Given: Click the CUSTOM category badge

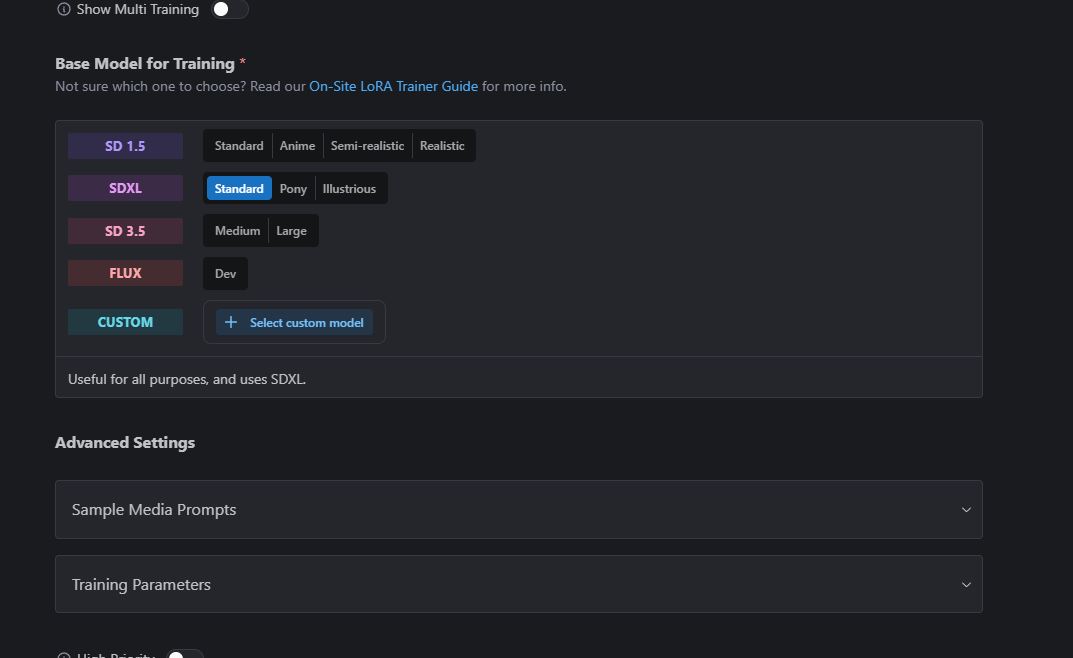Looking at the screenshot, I should (x=125, y=322).
